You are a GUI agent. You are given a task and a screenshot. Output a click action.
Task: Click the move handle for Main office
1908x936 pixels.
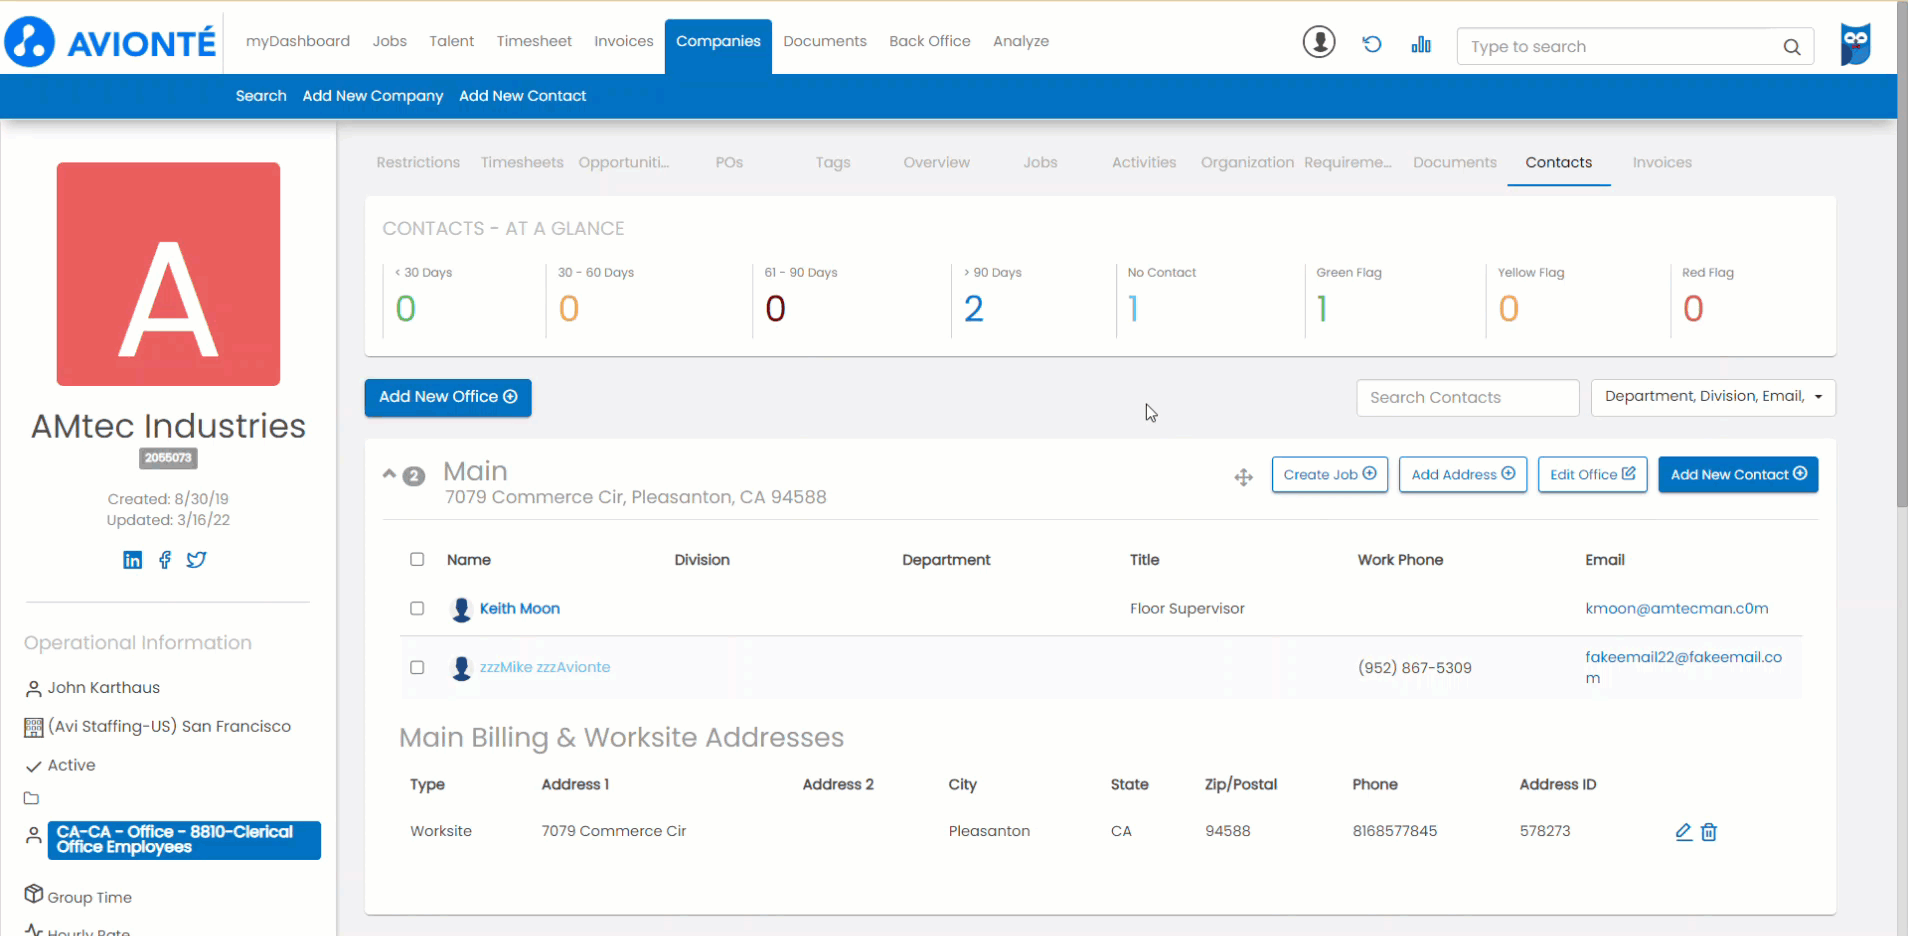coord(1243,477)
